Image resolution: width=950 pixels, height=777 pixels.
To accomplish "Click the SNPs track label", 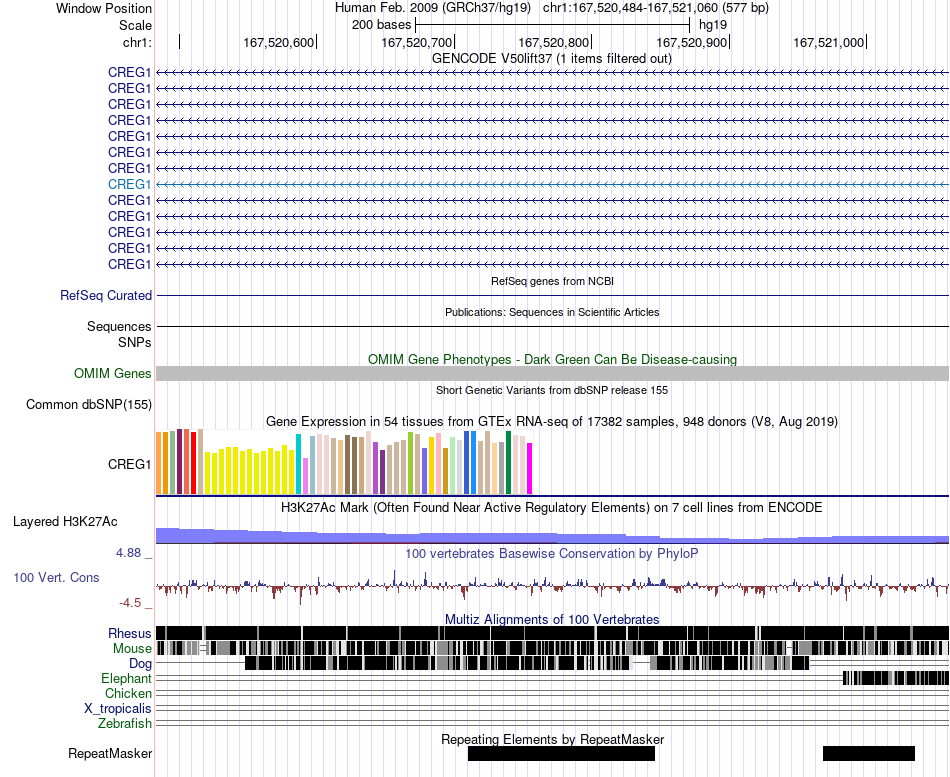I will [x=135, y=342].
